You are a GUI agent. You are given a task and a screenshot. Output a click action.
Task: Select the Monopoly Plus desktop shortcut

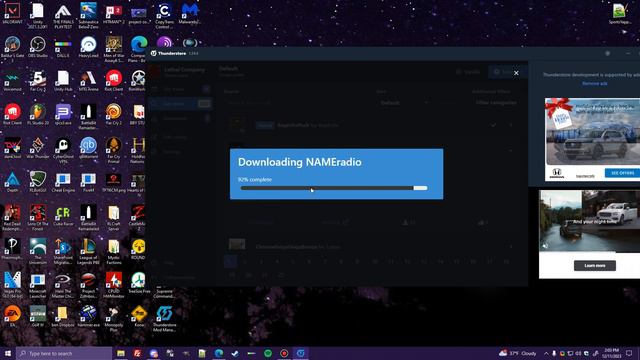(113, 319)
